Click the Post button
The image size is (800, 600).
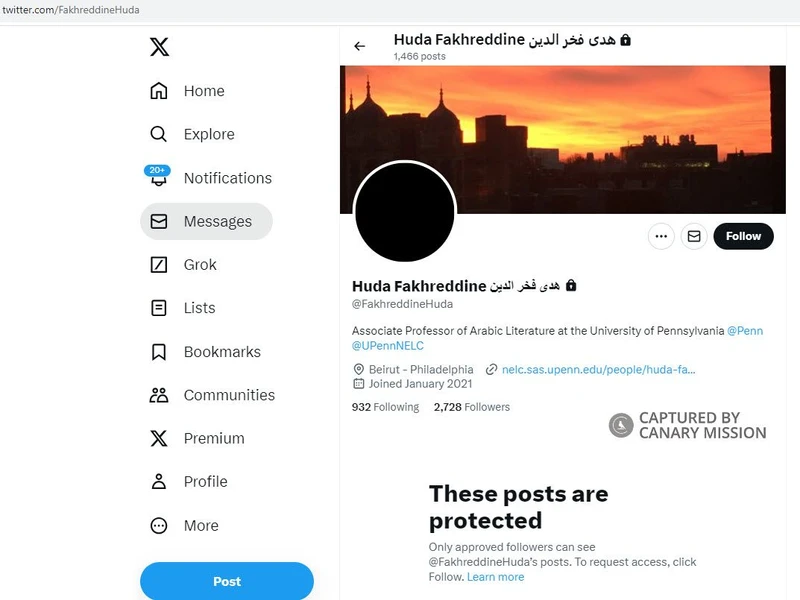[227, 581]
